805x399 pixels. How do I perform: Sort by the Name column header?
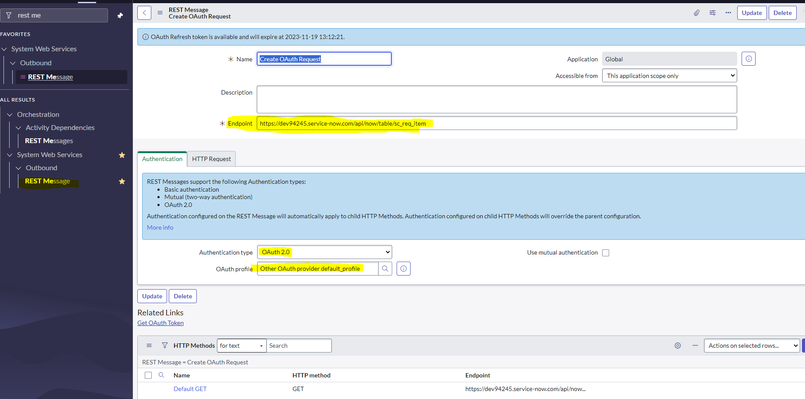(x=182, y=375)
